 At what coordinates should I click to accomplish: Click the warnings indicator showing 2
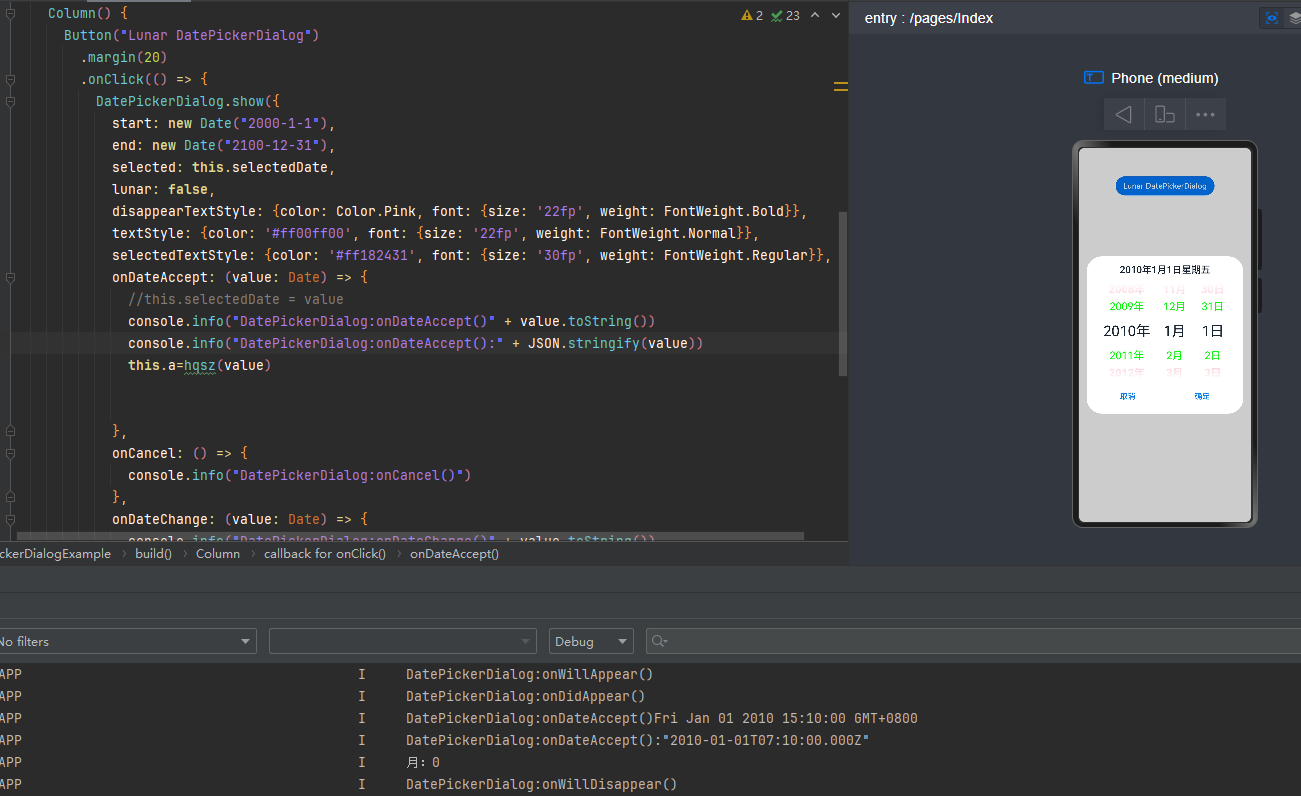tap(752, 15)
